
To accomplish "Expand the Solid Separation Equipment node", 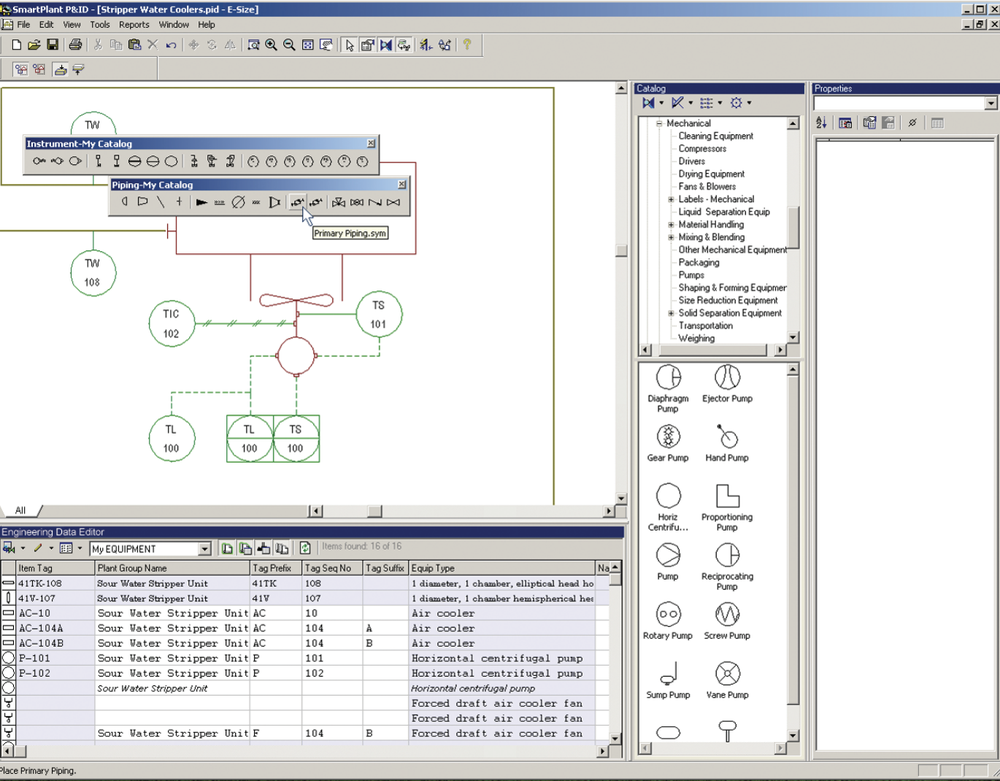I will pos(671,313).
